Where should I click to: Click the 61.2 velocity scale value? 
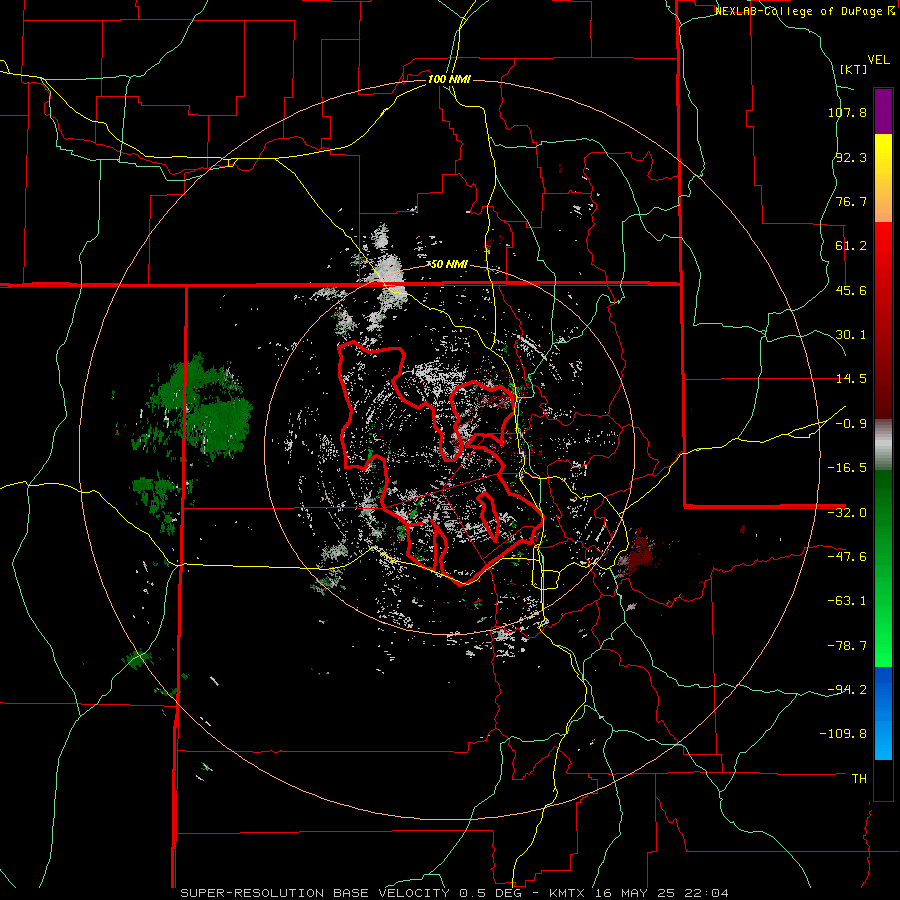click(x=851, y=246)
